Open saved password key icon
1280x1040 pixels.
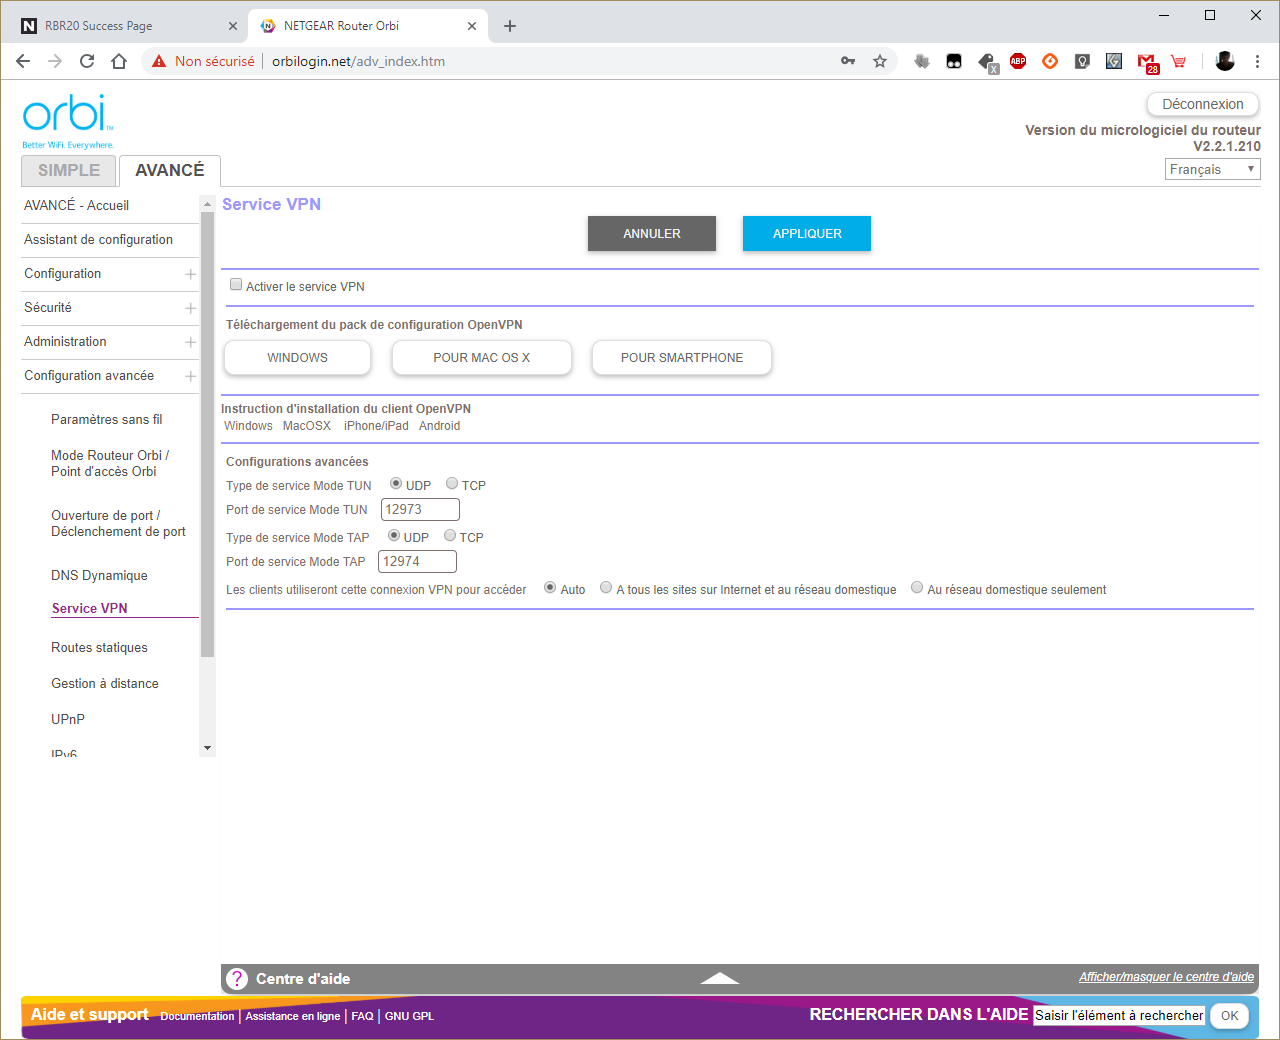coord(848,61)
